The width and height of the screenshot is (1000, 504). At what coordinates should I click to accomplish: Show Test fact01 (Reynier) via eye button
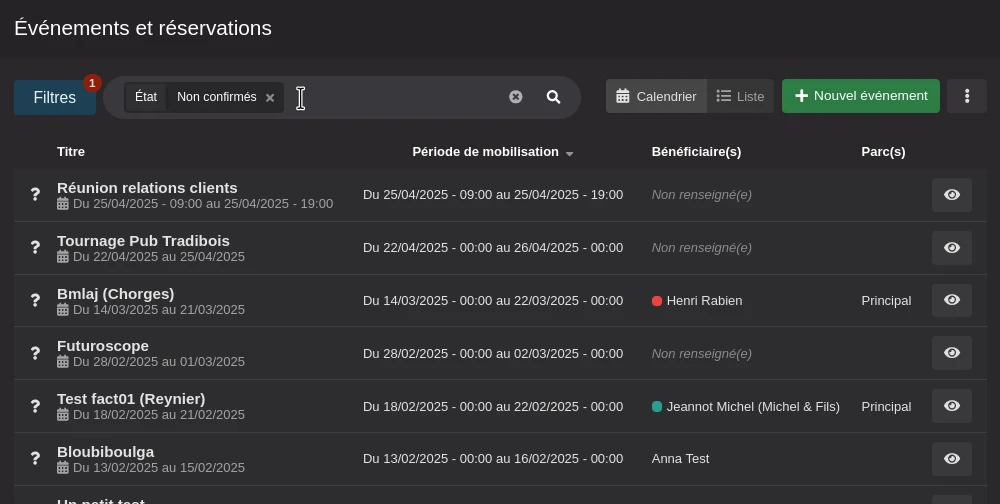[951, 406]
